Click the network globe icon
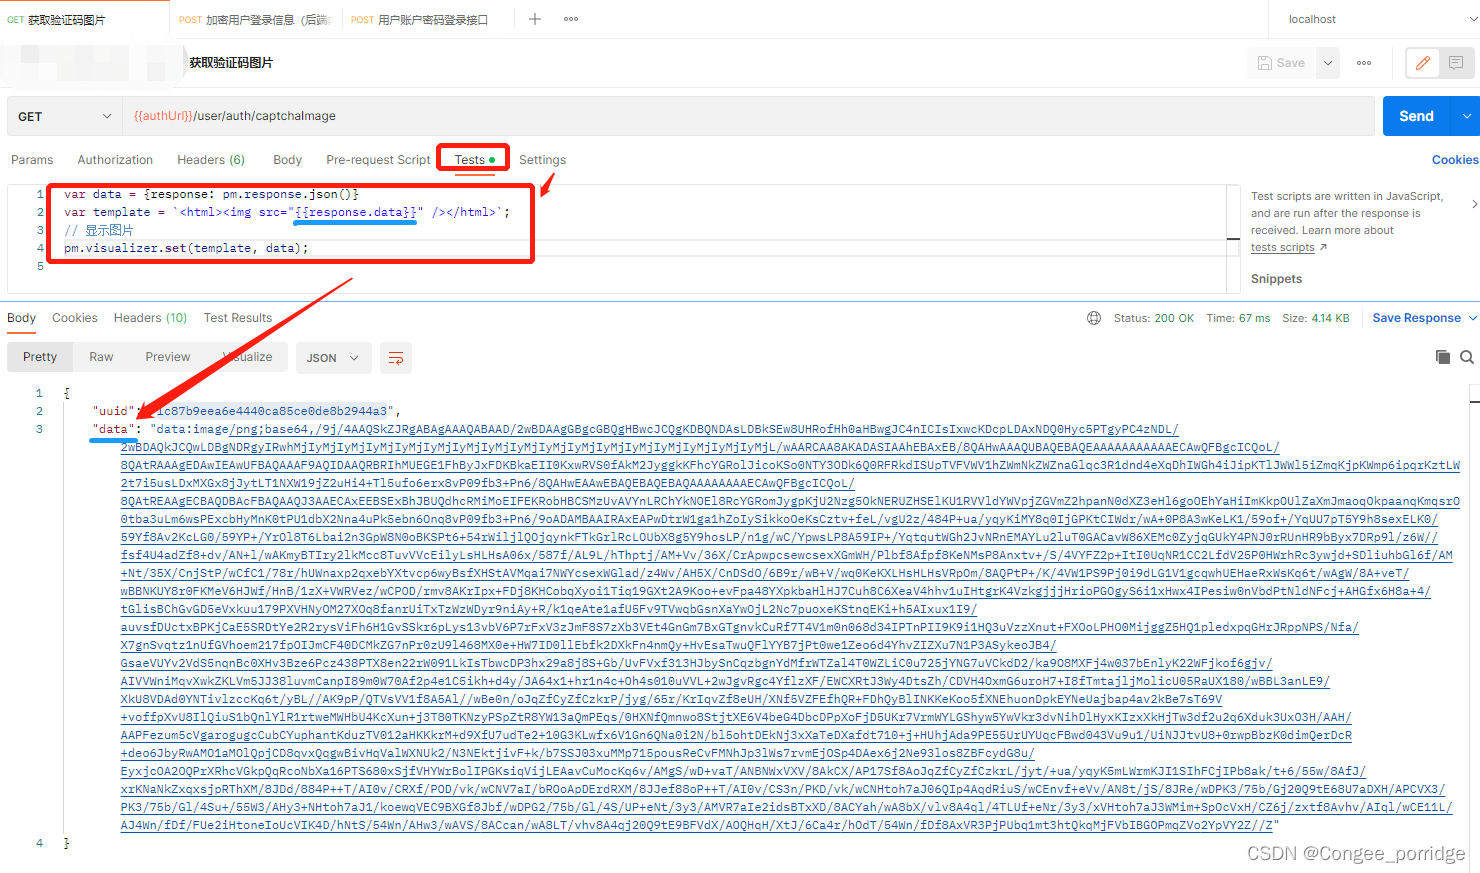The image size is (1480, 873). point(1094,318)
